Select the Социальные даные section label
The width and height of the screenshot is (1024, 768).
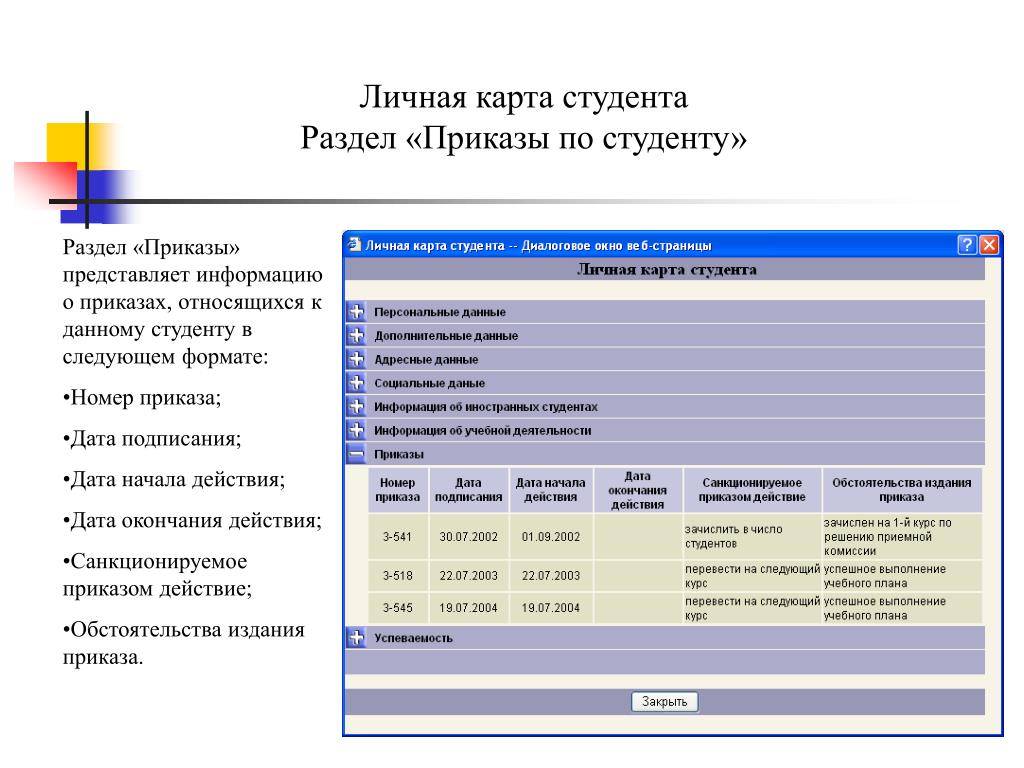429,383
